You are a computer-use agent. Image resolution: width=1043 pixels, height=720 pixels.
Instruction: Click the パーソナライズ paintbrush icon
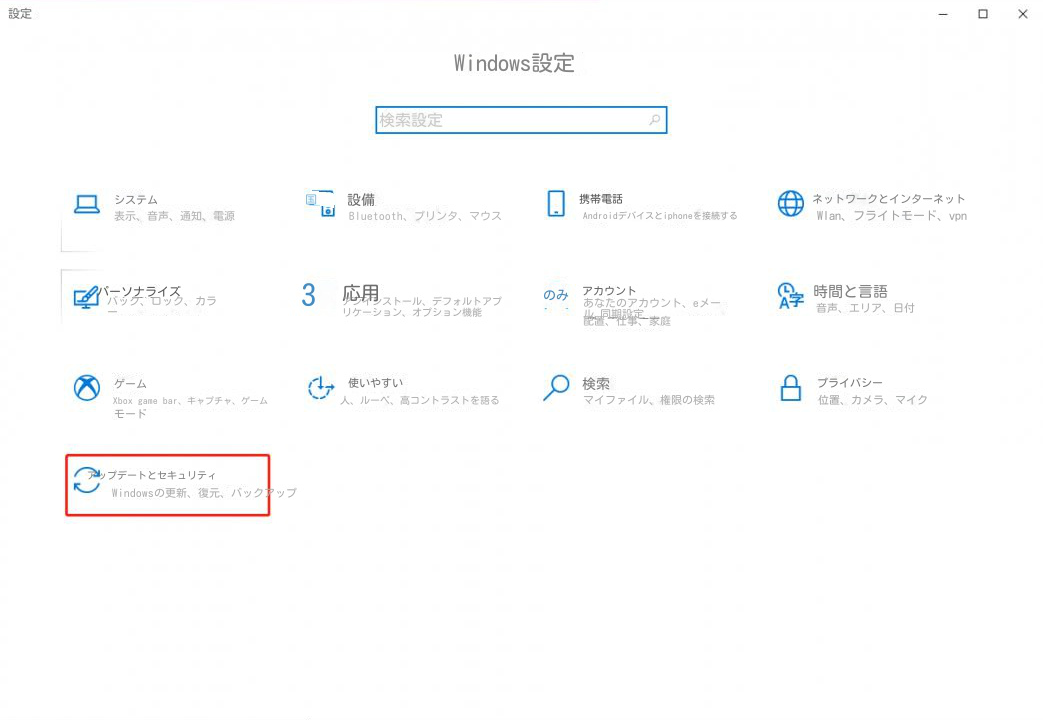click(x=86, y=297)
